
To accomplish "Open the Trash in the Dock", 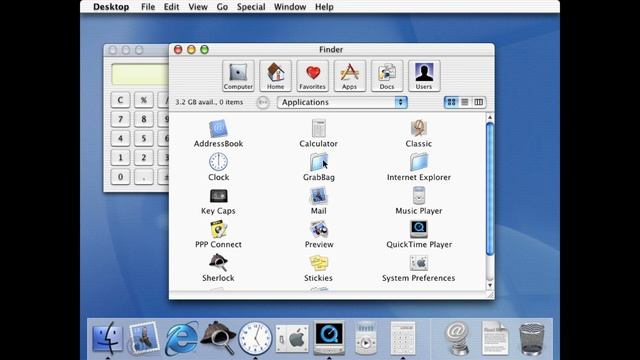I will pyautogui.click(x=532, y=339).
